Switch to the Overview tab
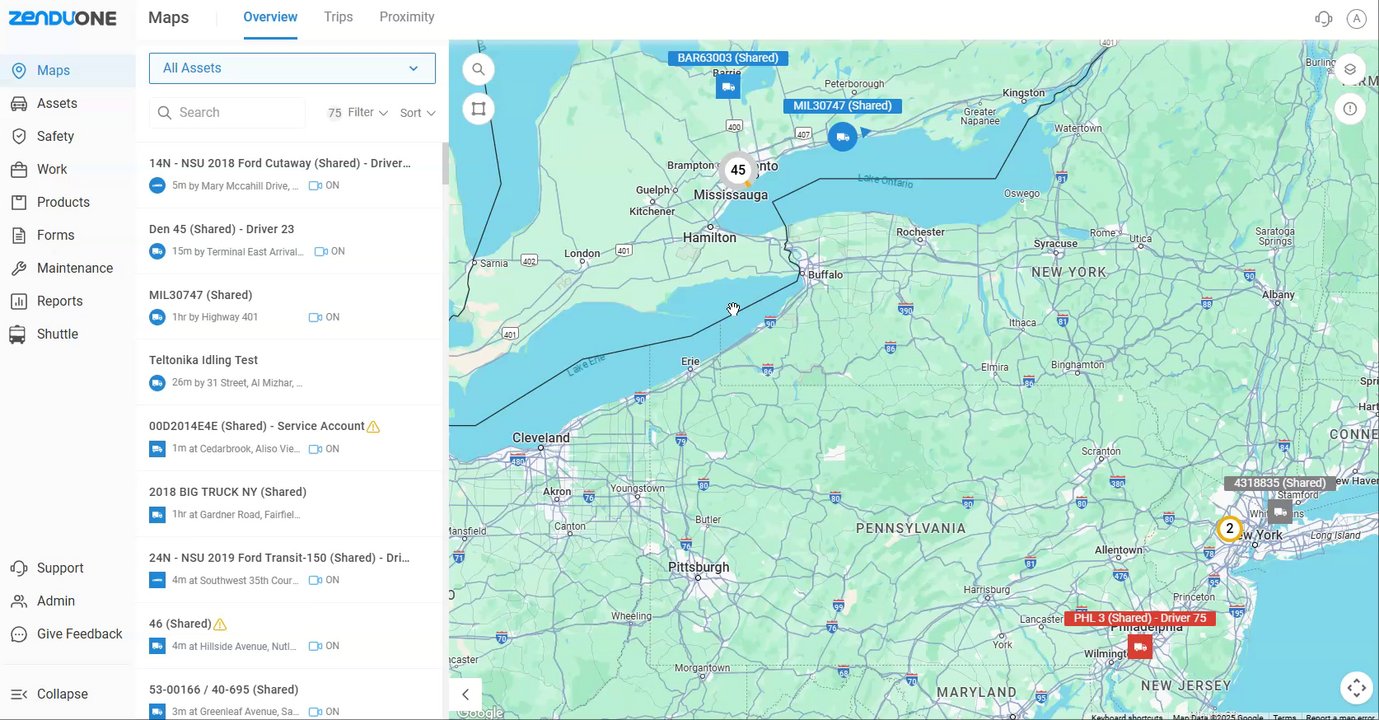 coord(270,17)
